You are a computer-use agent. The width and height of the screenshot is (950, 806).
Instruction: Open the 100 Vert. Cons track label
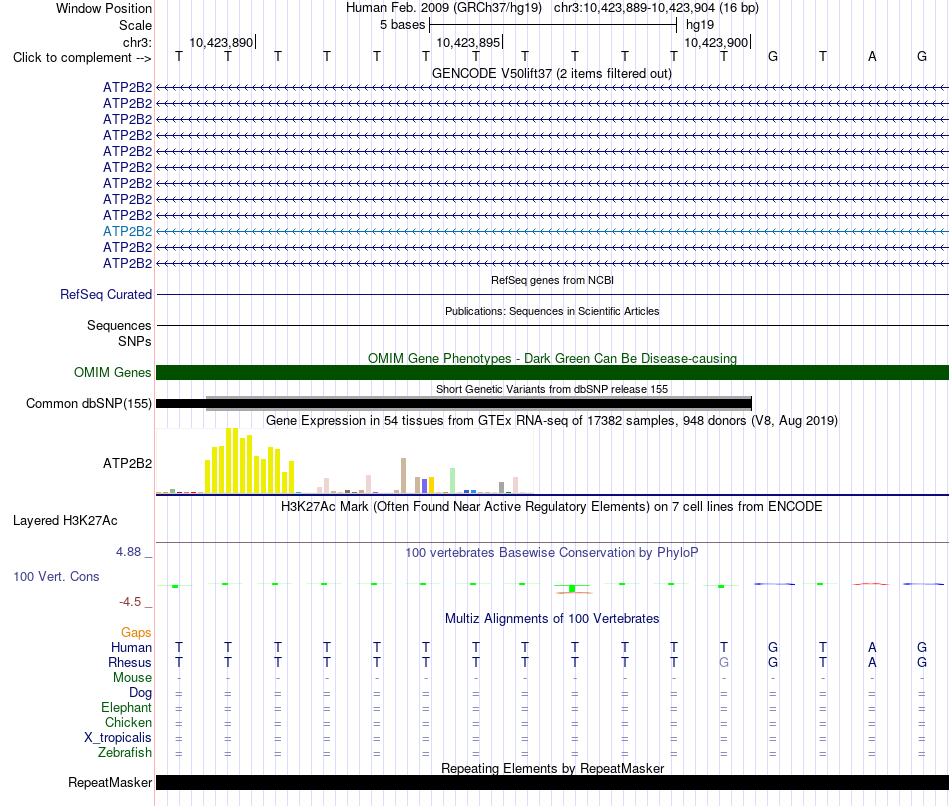point(56,576)
